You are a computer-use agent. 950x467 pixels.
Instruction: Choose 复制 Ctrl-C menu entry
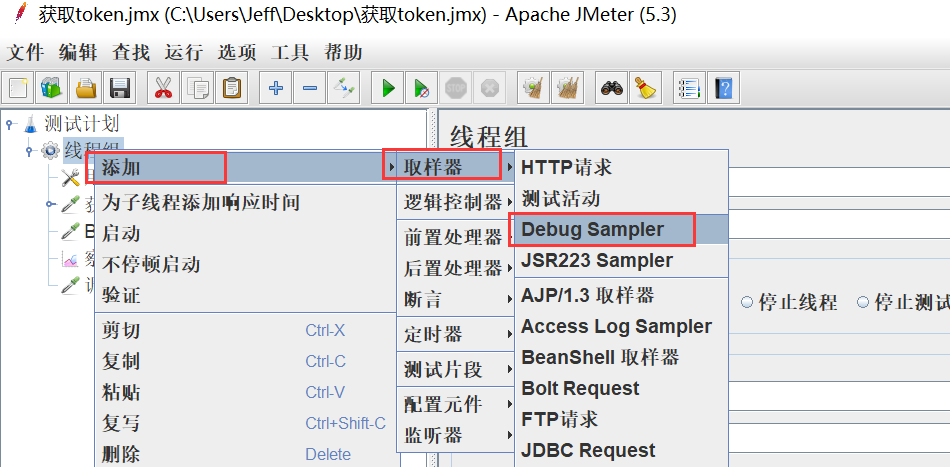coord(246,362)
